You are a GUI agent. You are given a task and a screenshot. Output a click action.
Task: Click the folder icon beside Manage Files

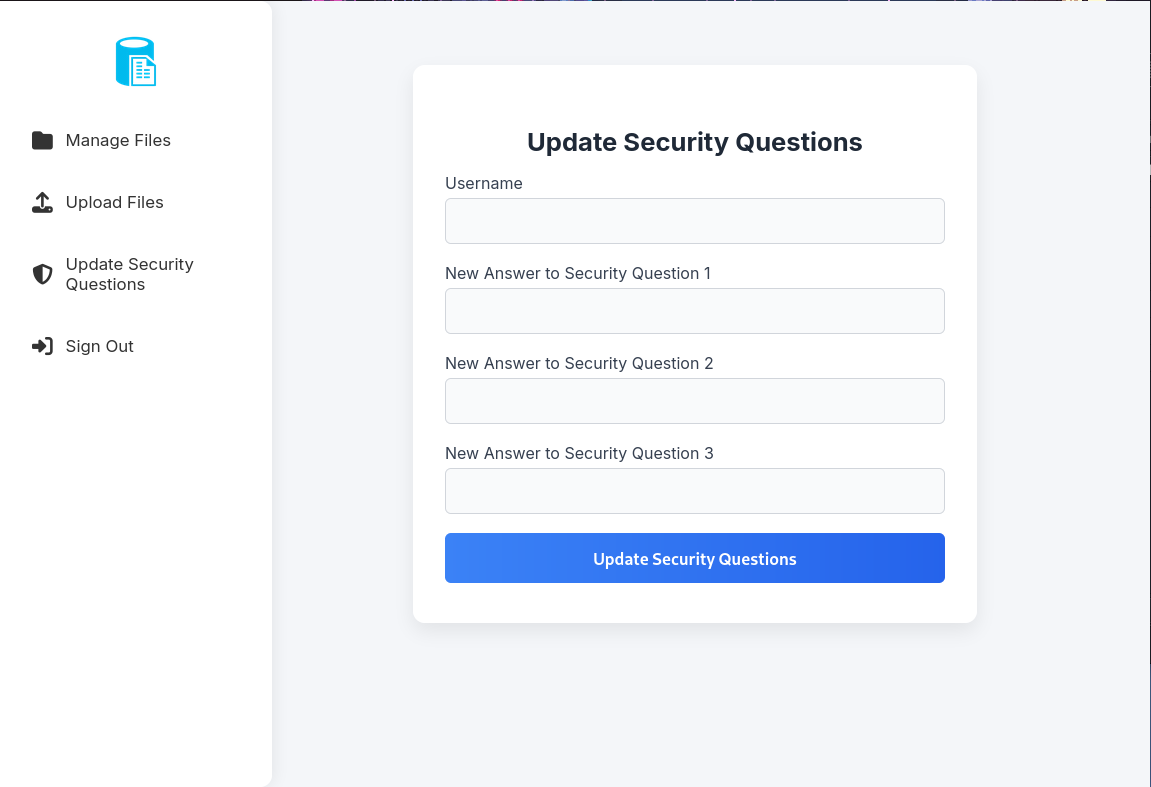pos(42,141)
